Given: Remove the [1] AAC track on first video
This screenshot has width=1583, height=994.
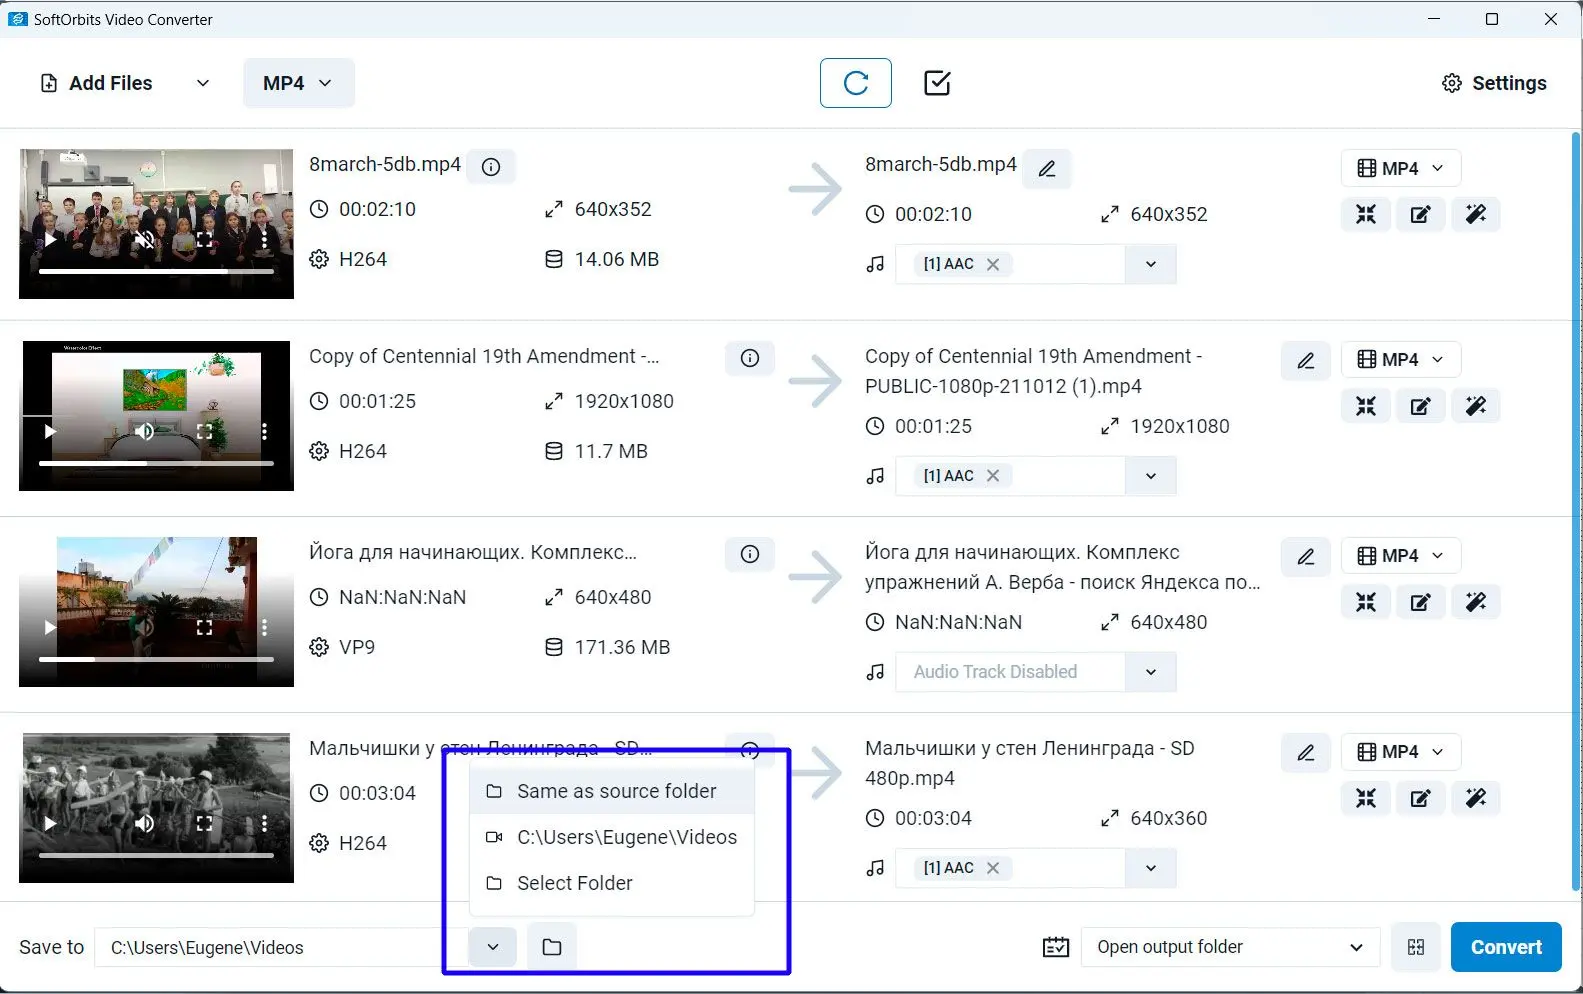Looking at the screenshot, I should (x=993, y=265).
